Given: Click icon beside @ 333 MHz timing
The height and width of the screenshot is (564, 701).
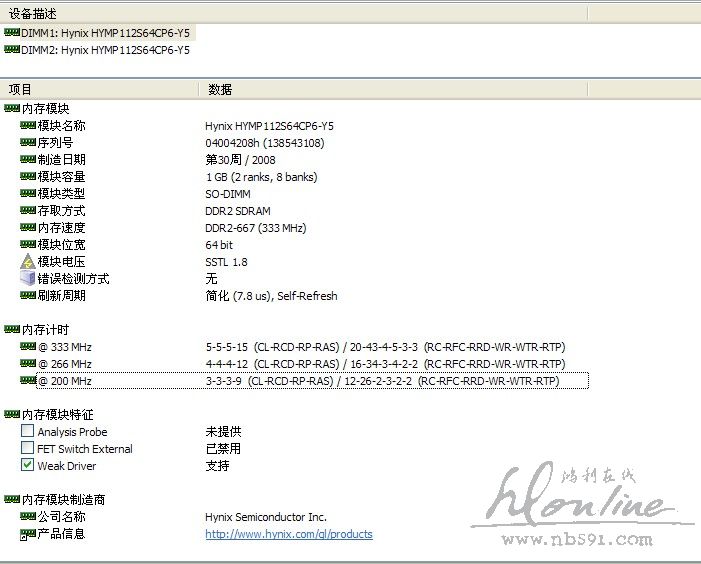Looking at the screenshot, I should click(28, 346).
